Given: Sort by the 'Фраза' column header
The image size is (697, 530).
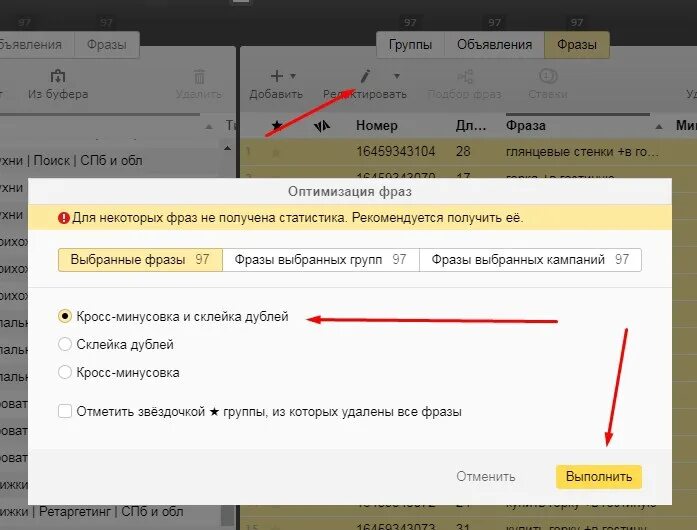Looking at the screenshot, I should coord(525,126).
